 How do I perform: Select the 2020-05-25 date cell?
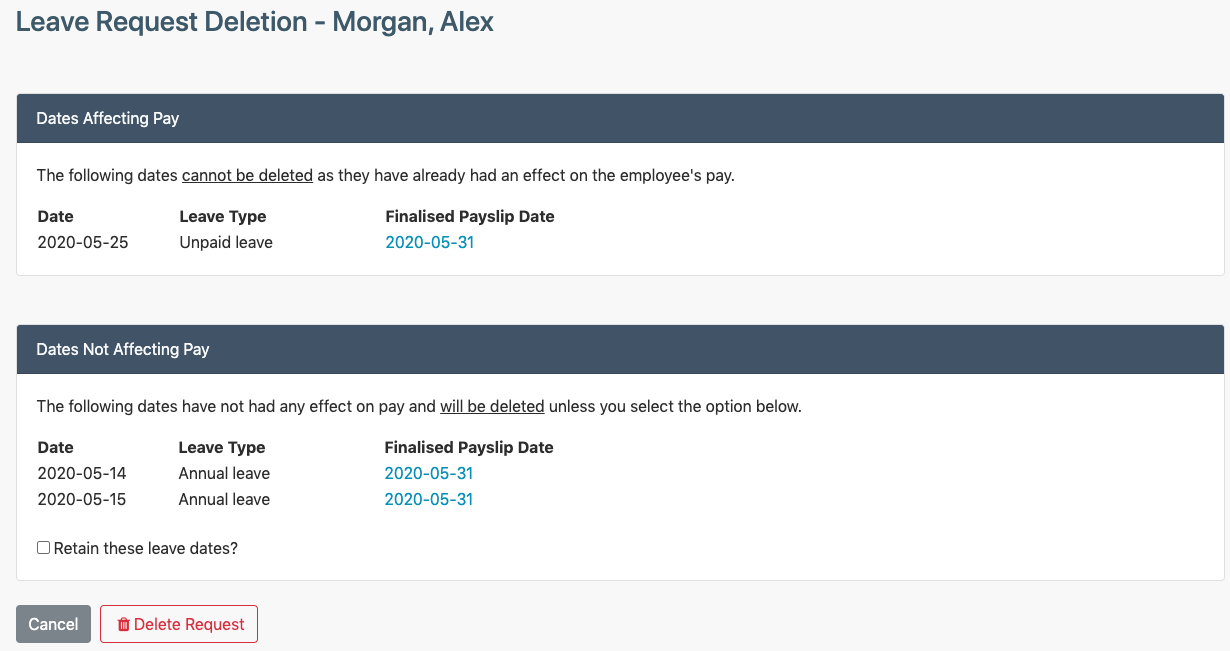(x=83, y=242)
